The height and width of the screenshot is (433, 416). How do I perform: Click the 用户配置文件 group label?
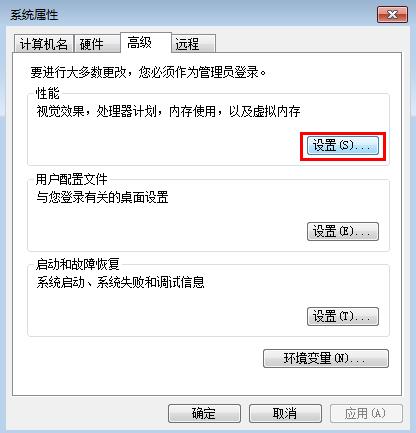(71, 179)
